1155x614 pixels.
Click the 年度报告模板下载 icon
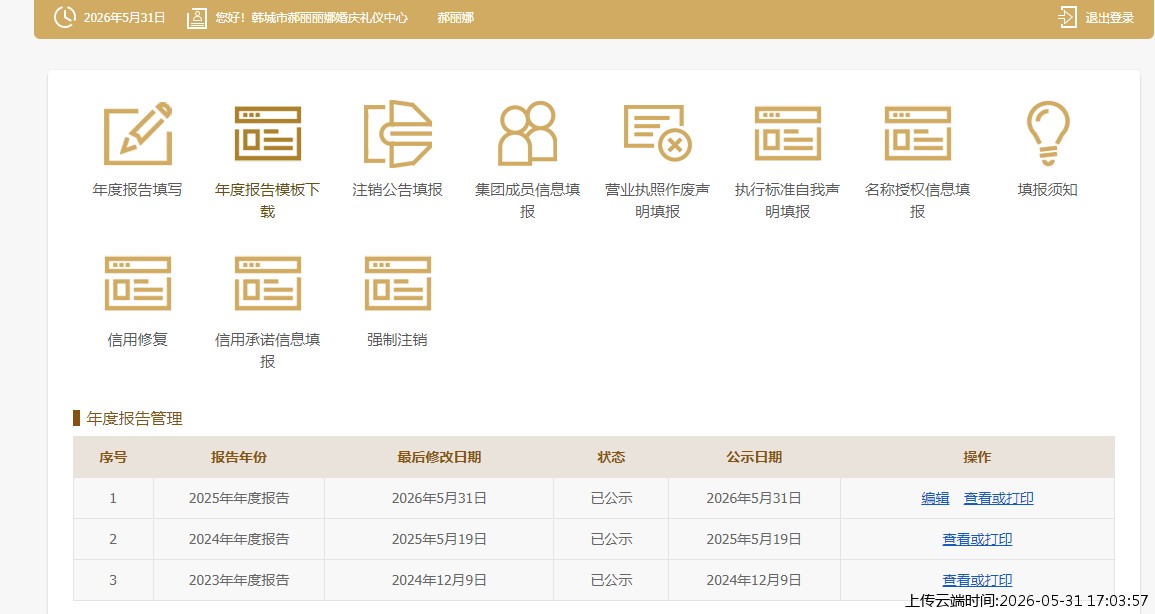(267, 133)
